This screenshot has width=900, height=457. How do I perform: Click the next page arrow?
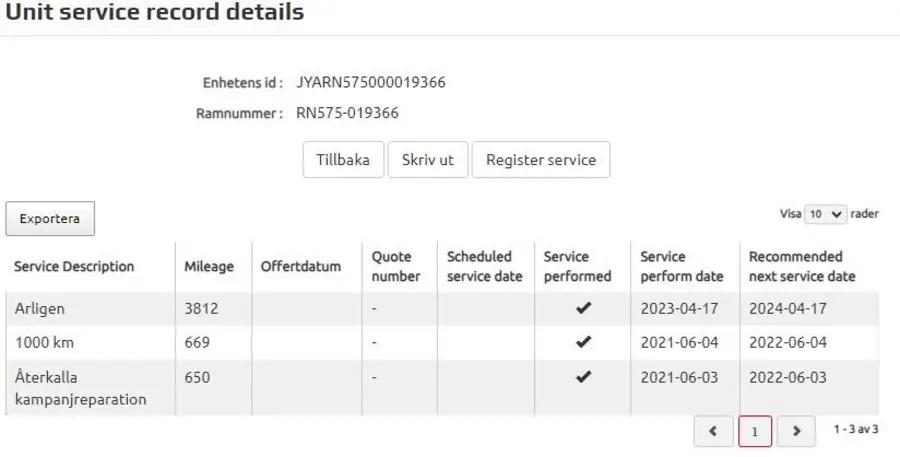[796, 430]
